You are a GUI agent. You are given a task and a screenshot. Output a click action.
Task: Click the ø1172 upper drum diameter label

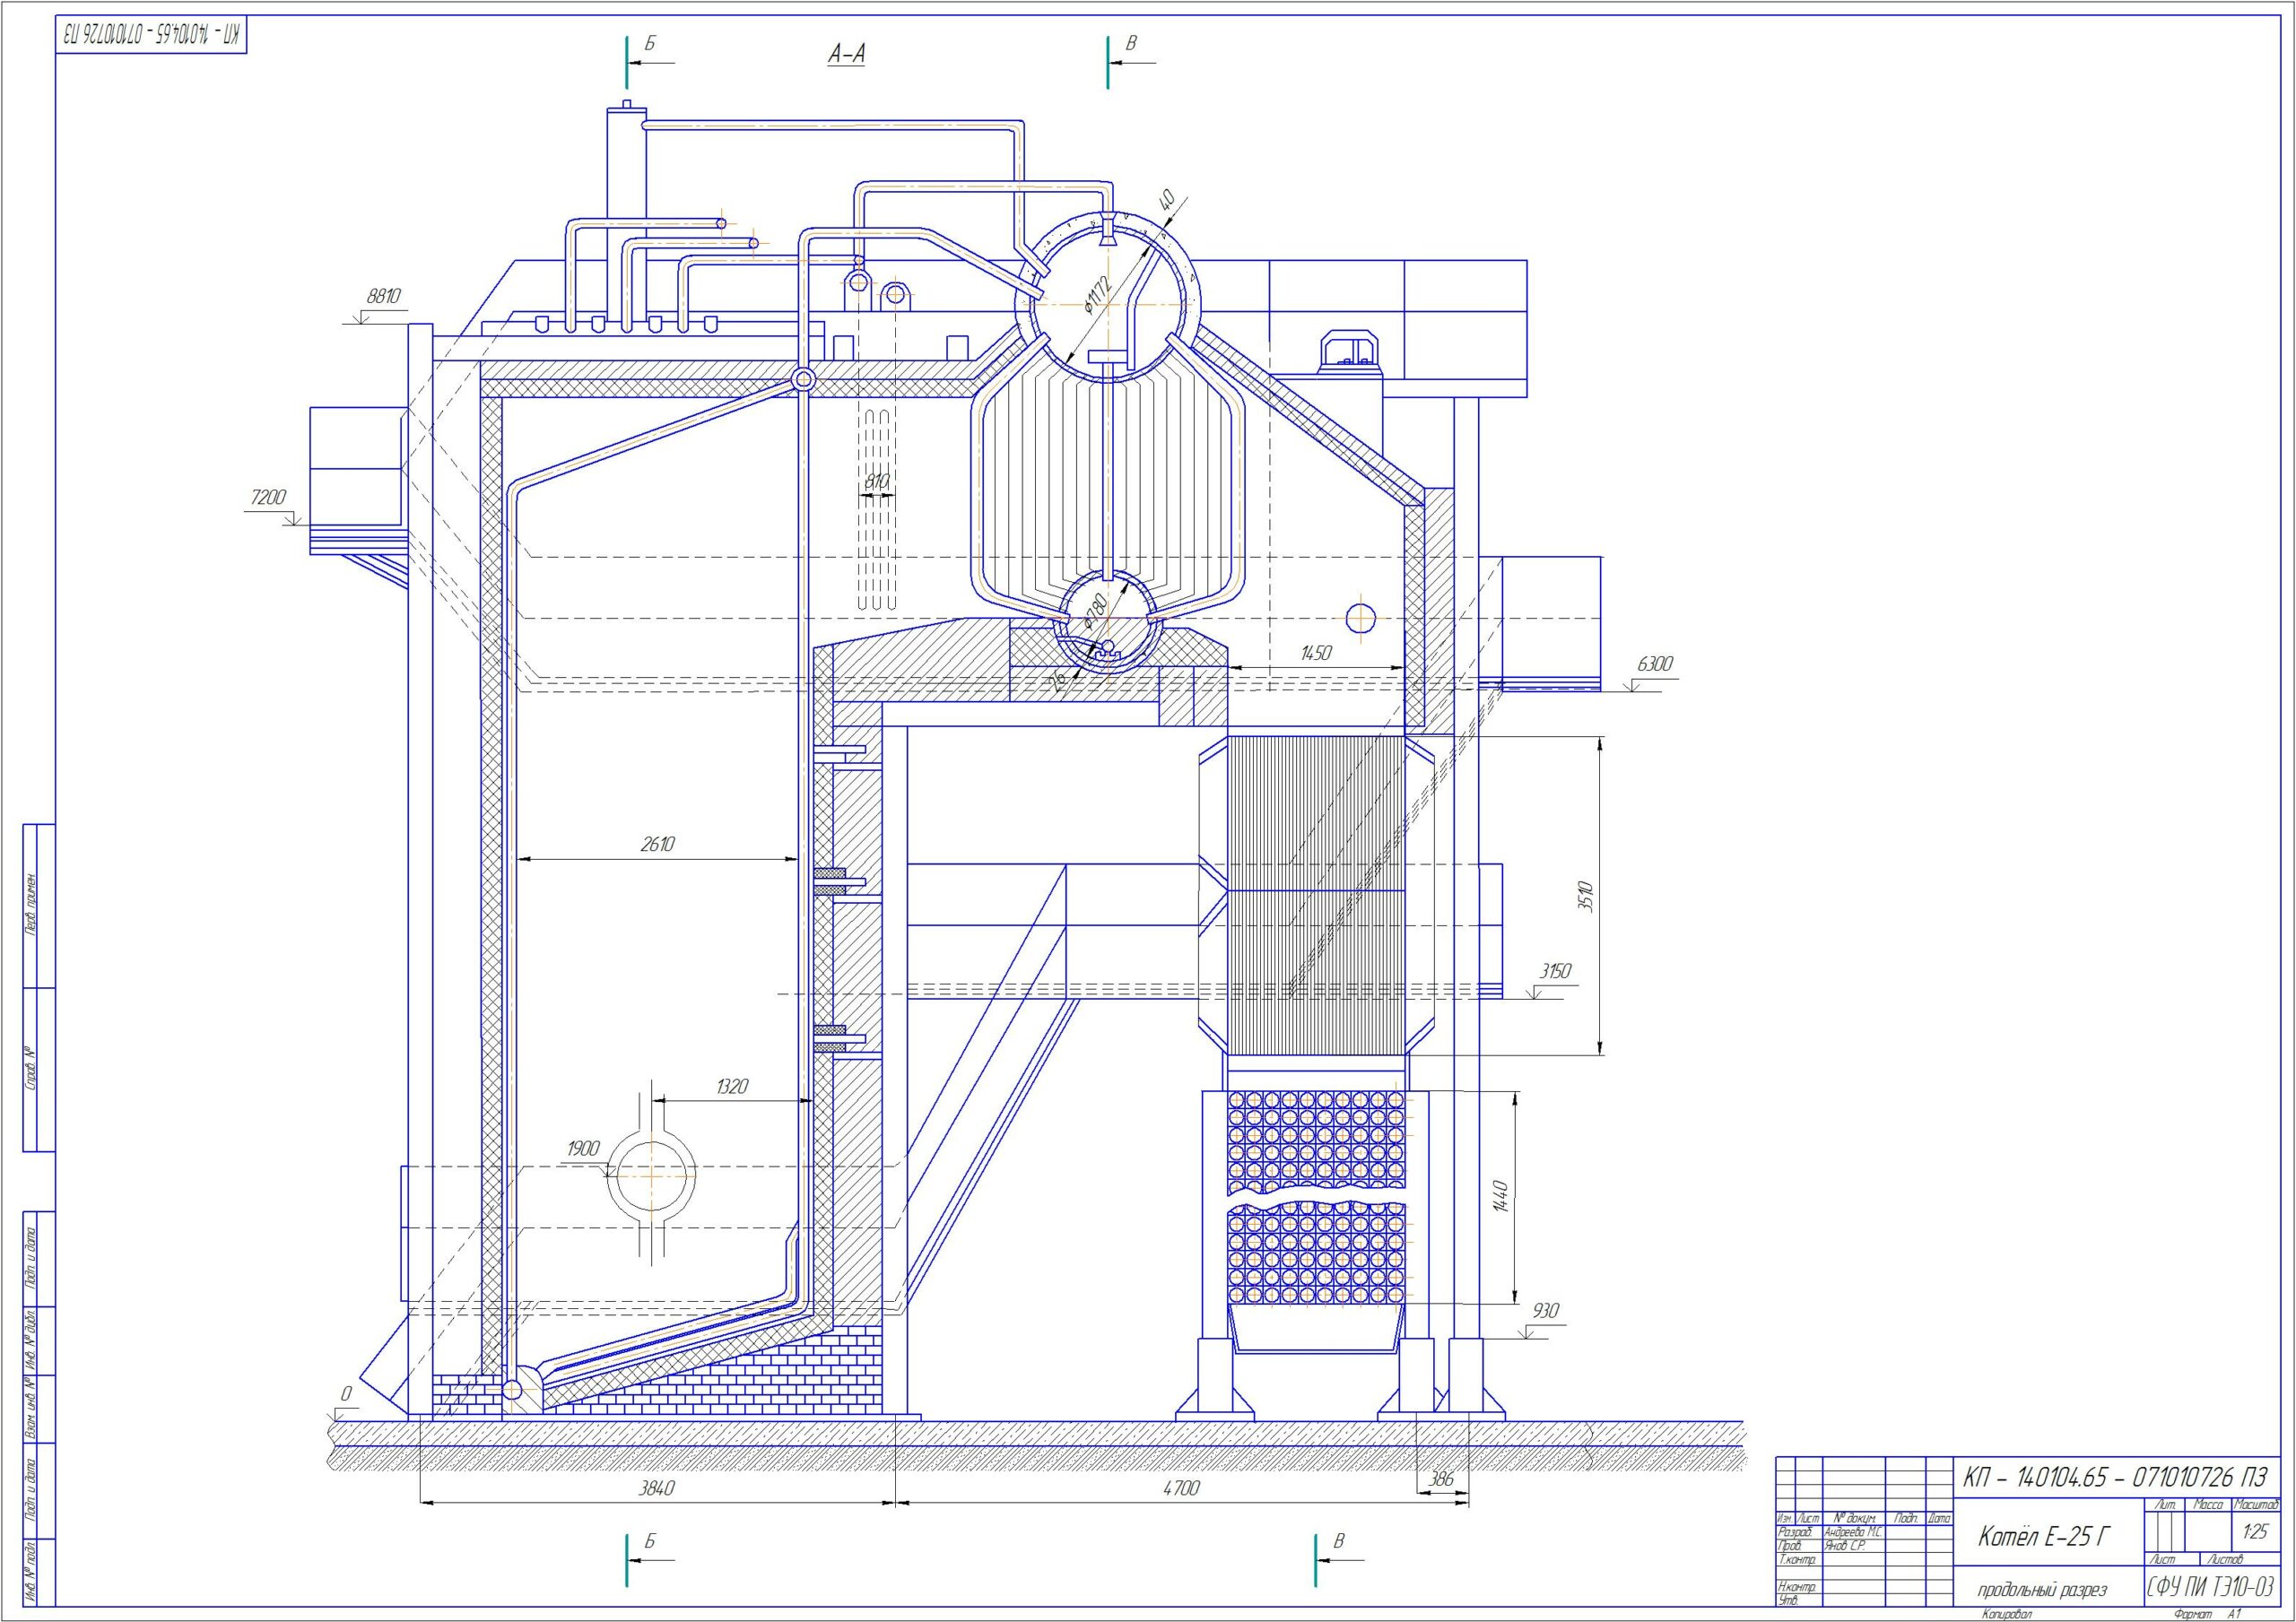[x=1098, y=295]
